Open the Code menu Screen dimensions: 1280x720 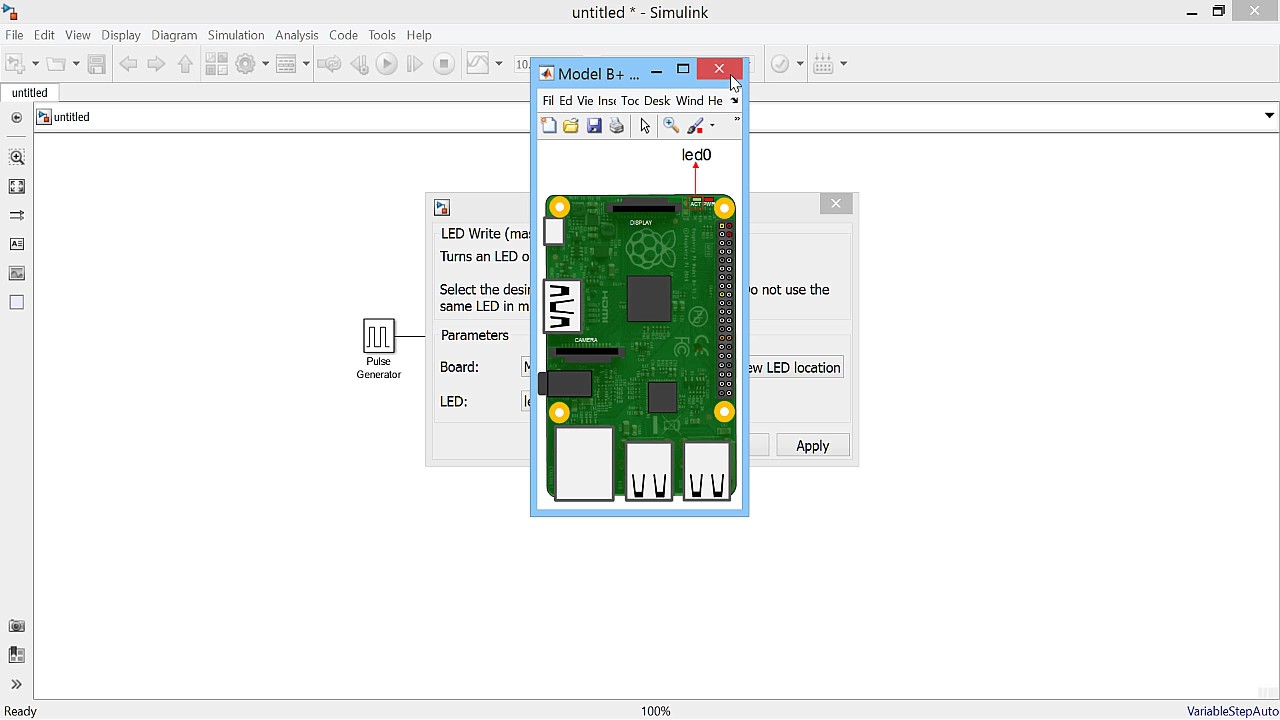(x=343, y=35)
